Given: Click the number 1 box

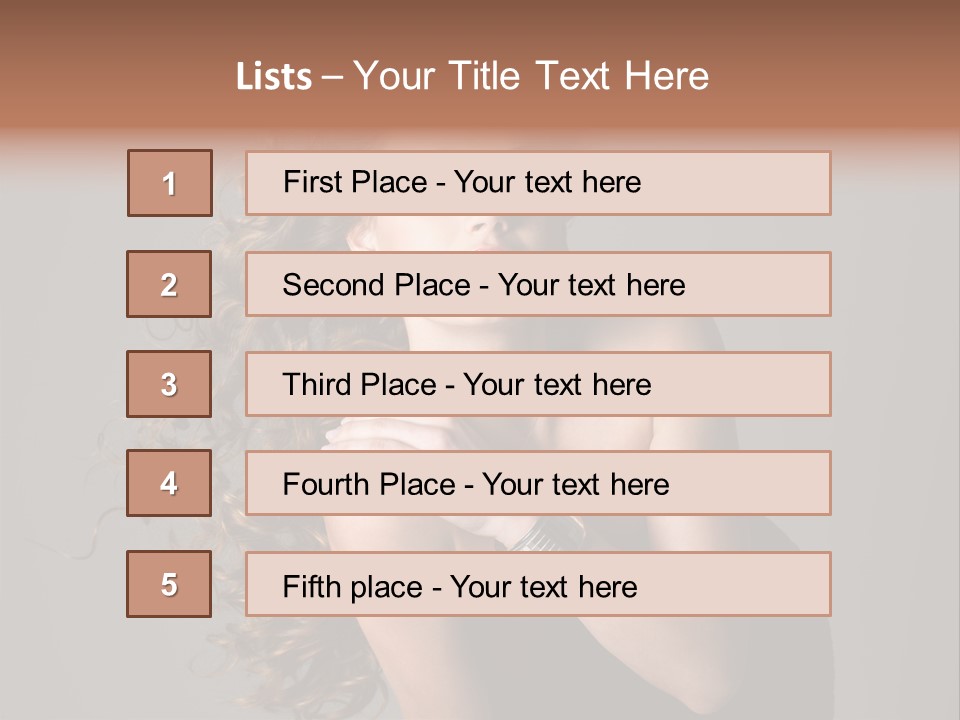Looking at the screenshot, I should 170,183.
